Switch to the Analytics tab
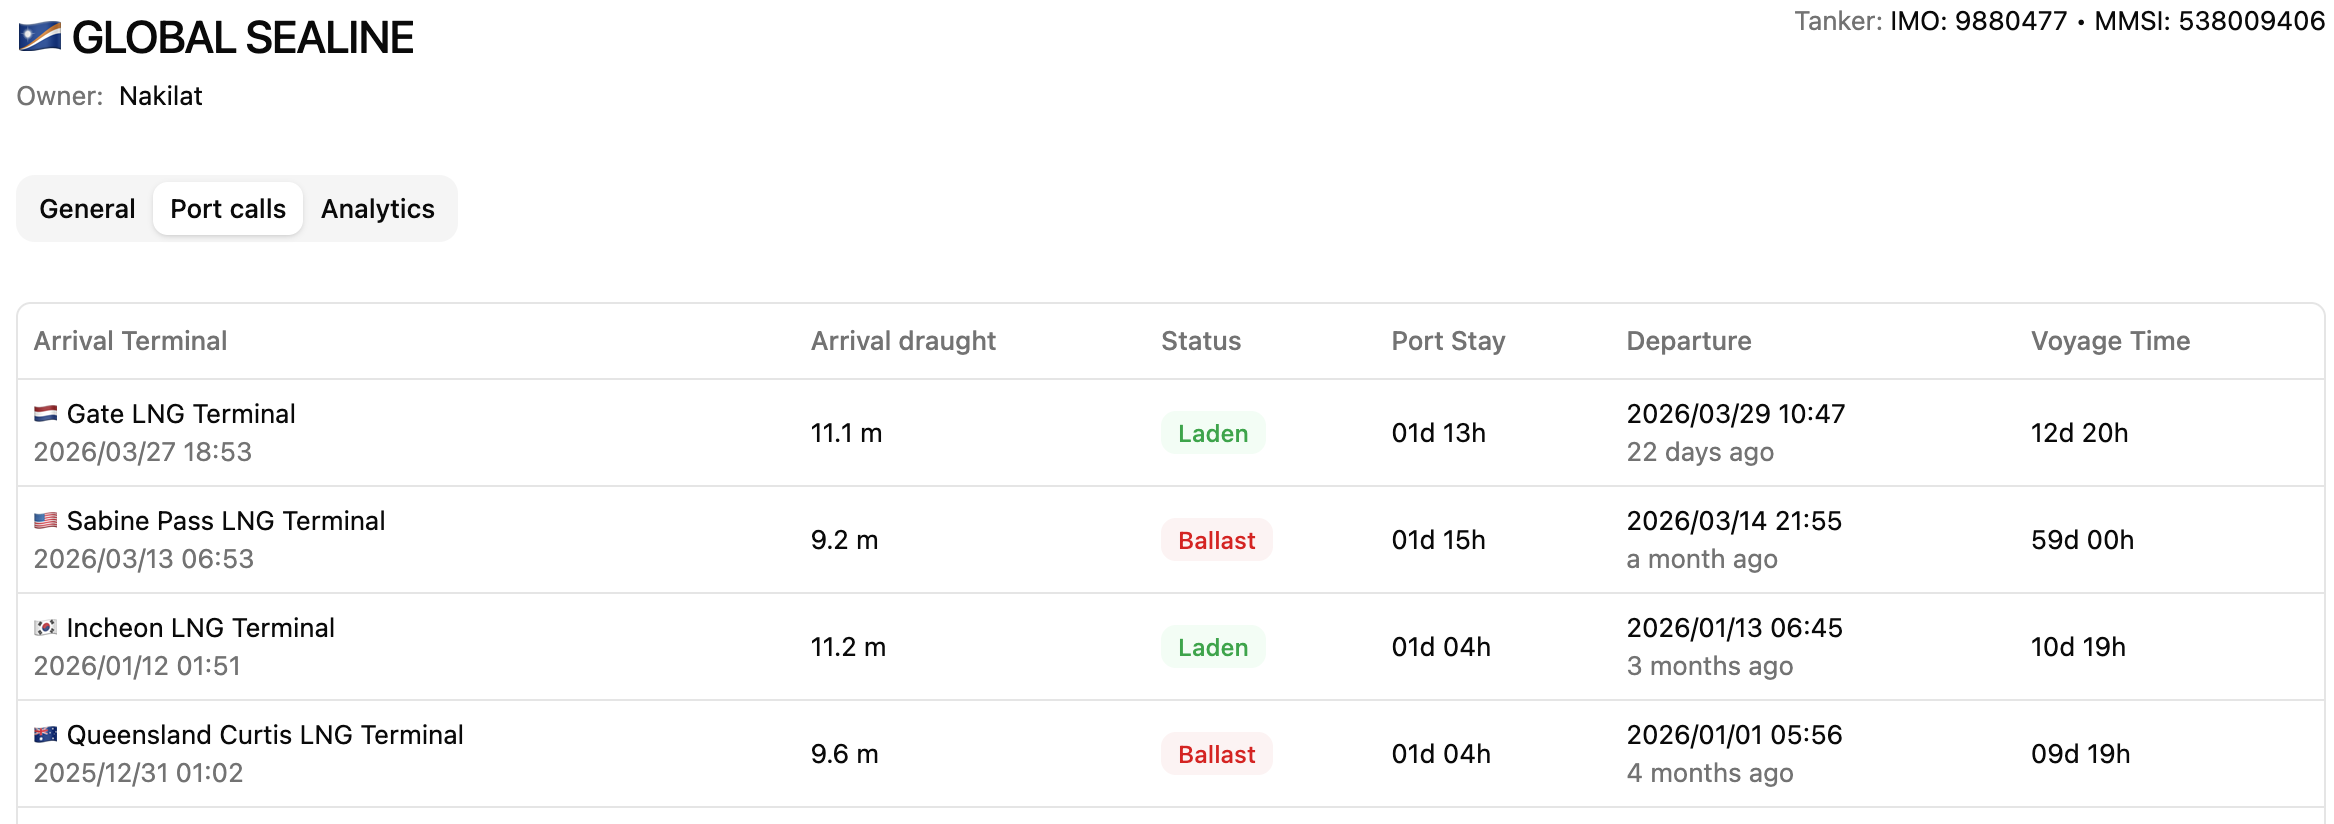Viewport: 2334px width, 824px height. click(378, 209)
